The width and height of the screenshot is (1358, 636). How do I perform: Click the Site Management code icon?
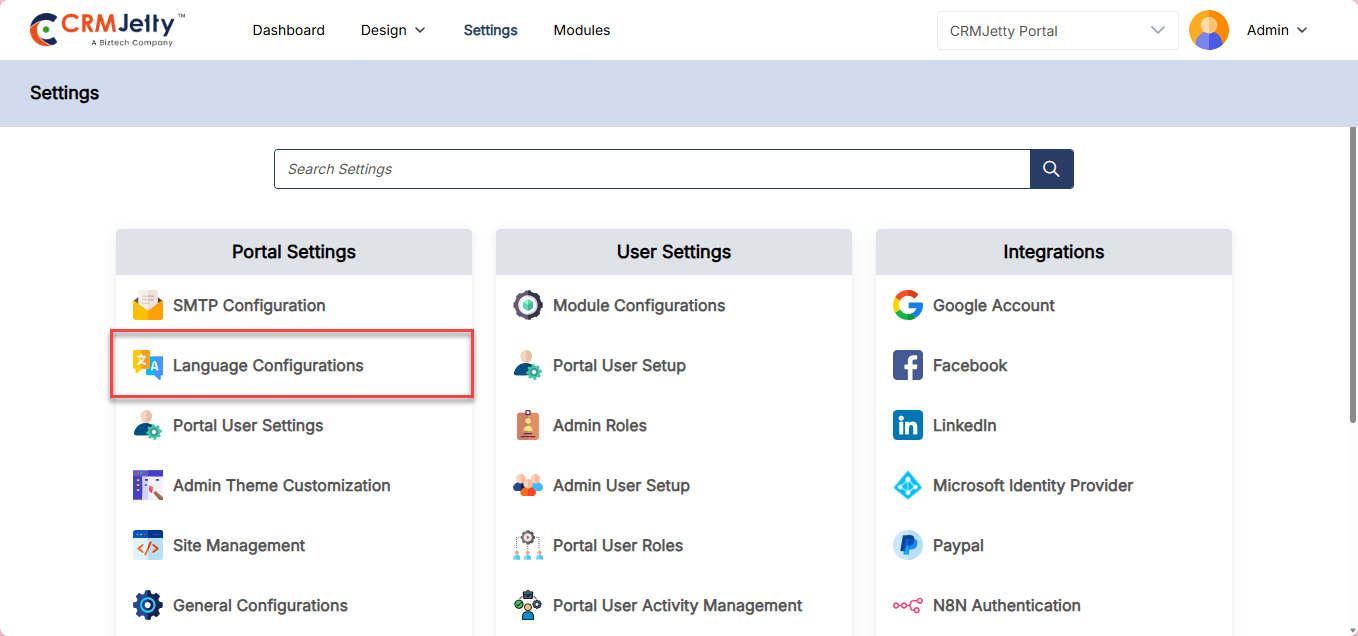pyautogui.click(x=148, y=545)
